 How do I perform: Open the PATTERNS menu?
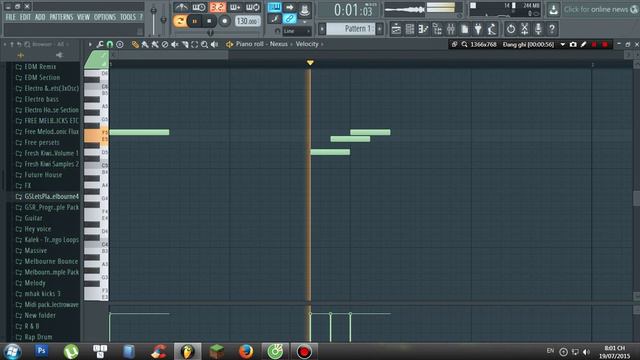[61, 17]
